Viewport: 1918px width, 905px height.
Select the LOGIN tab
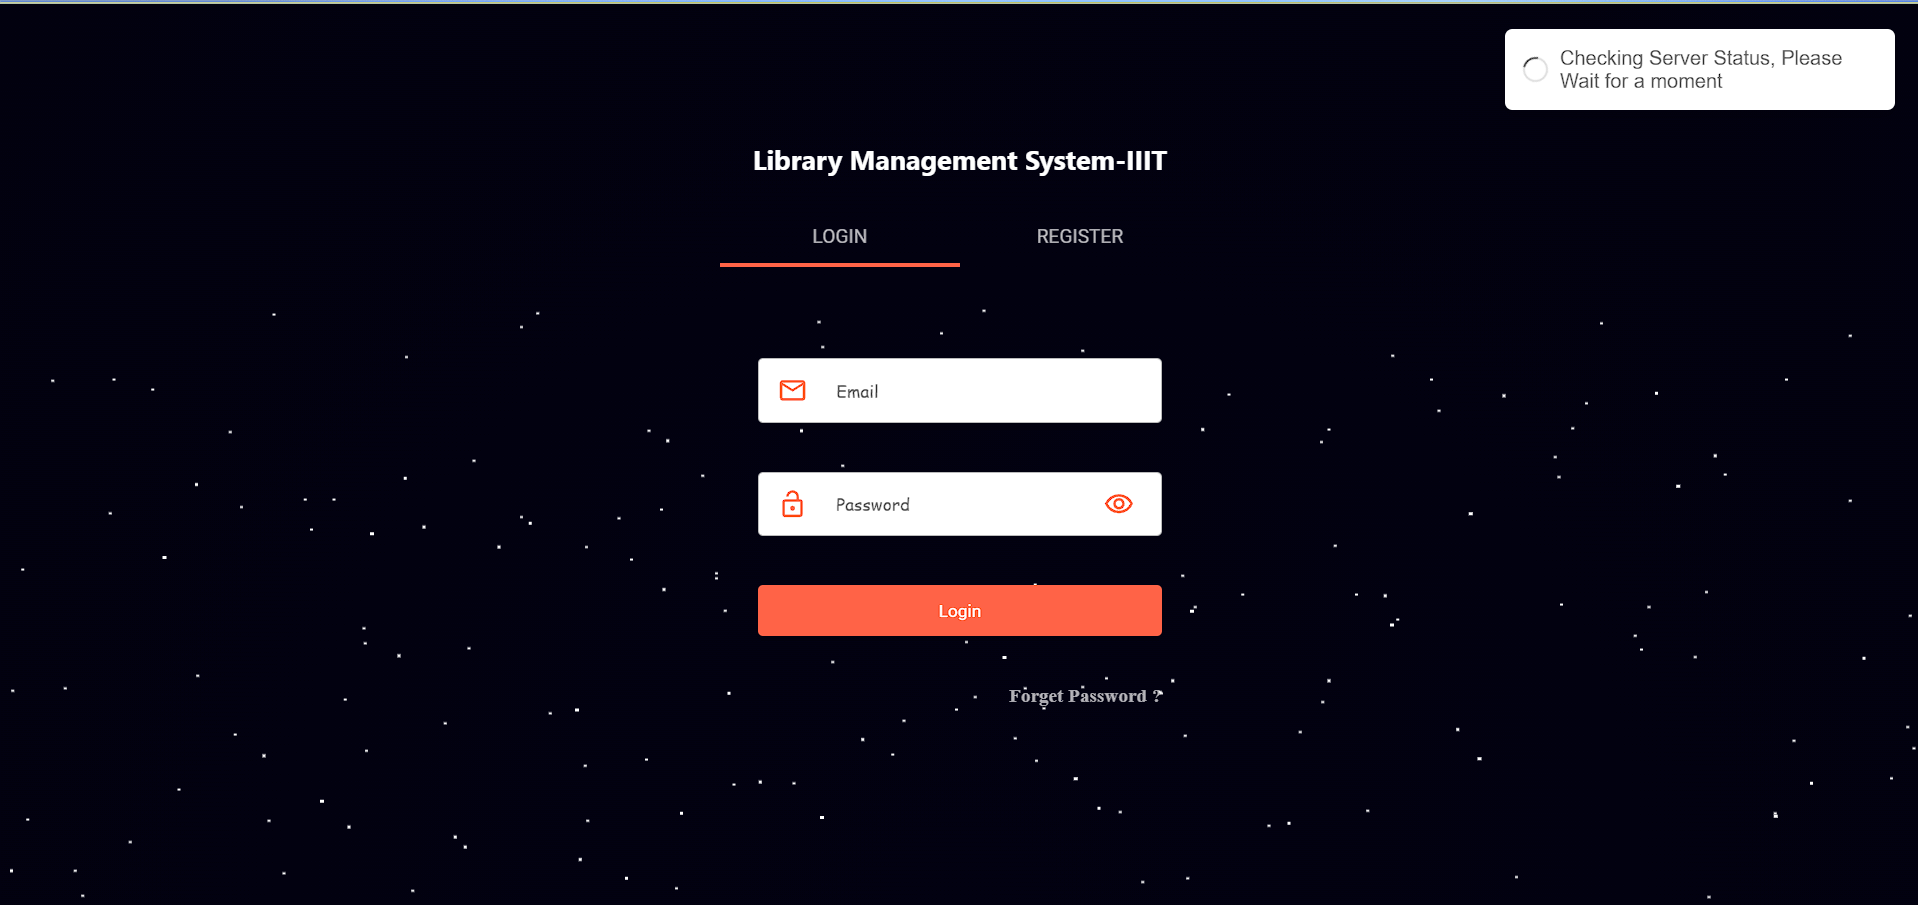point(839,237)
